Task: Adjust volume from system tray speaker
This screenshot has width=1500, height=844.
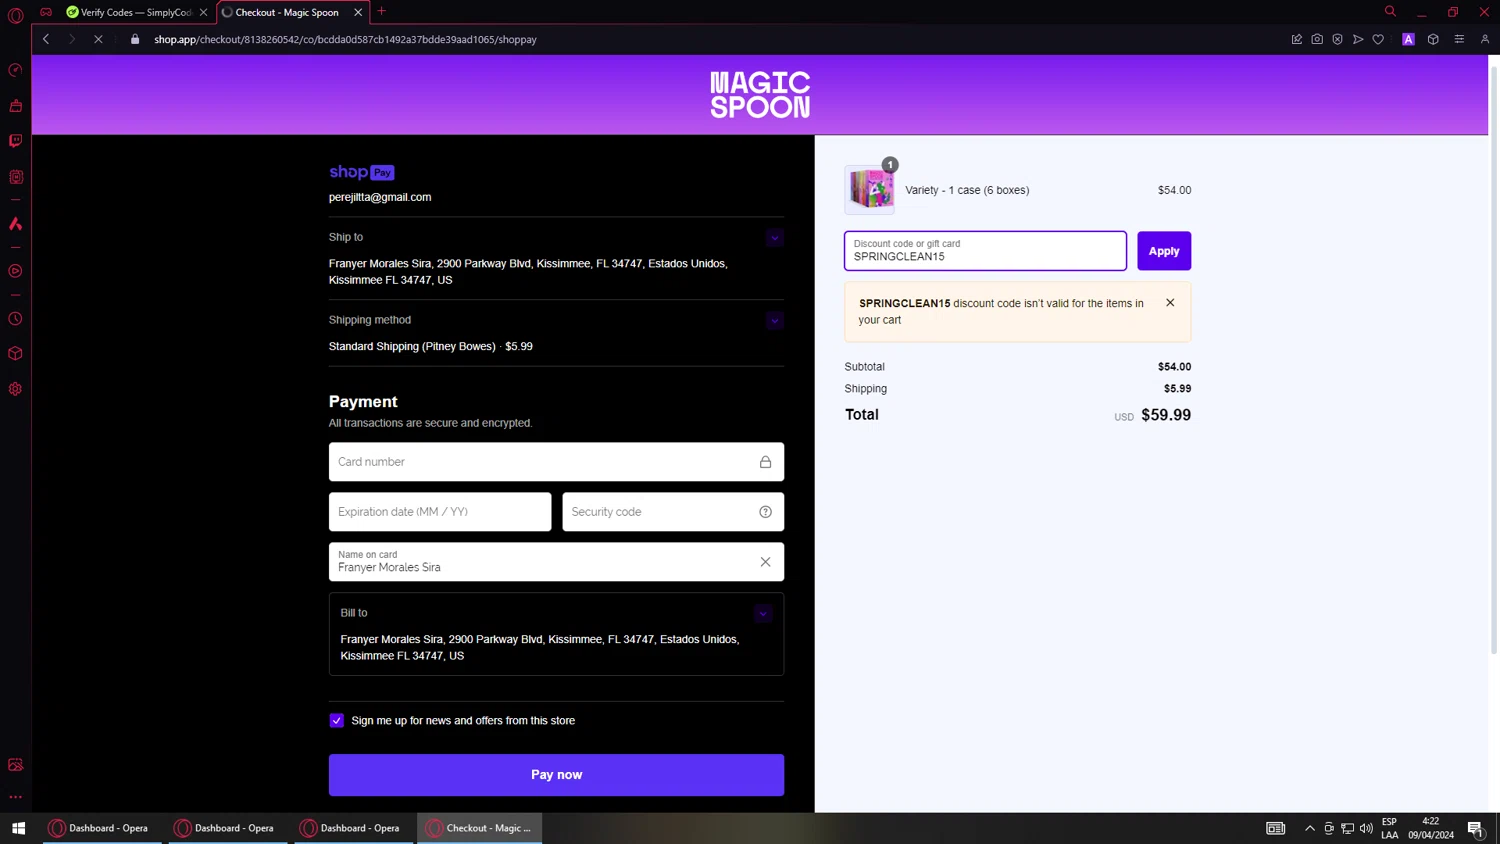Action: [1366, 828]
